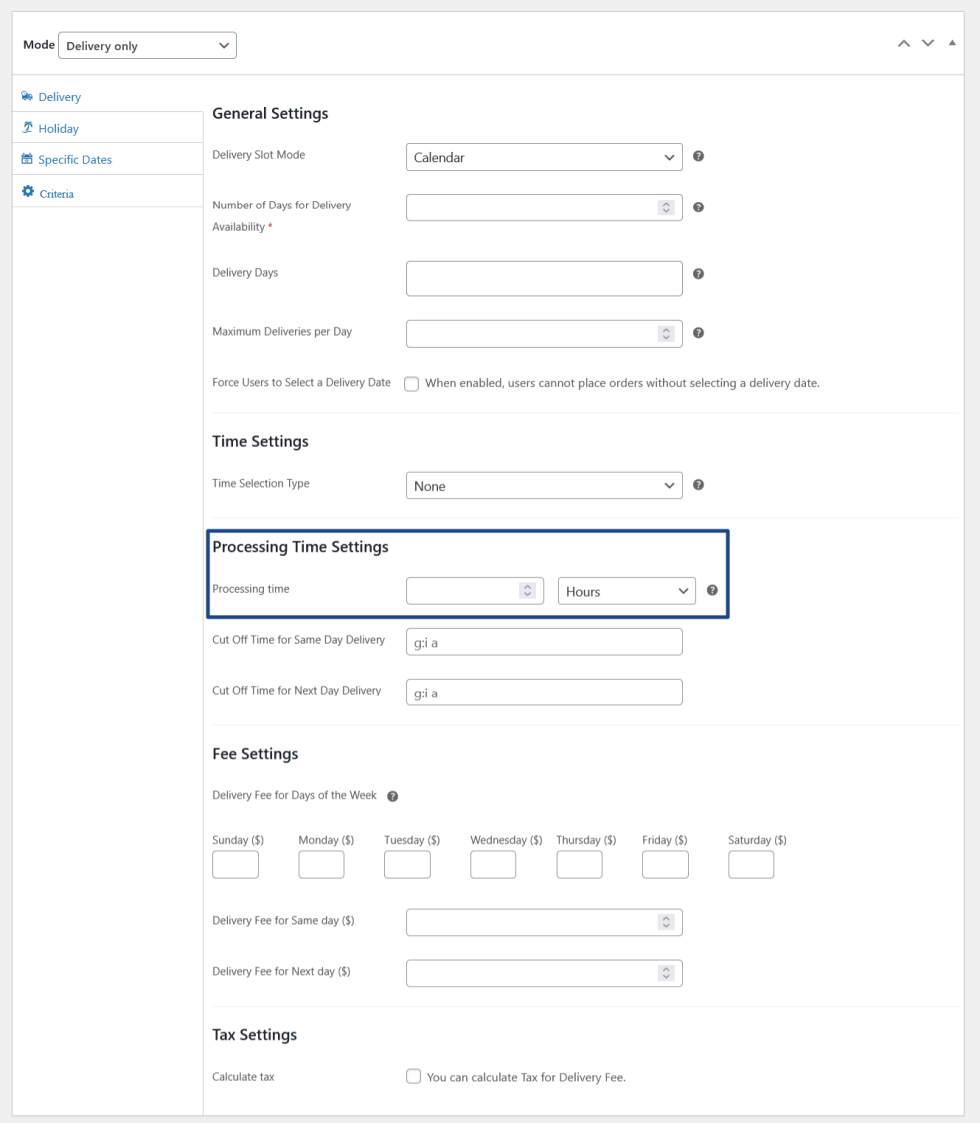Click the move-up arrow in panel header
The width and height of the screenshot is (980, 1123).
(x=904, y=44)
